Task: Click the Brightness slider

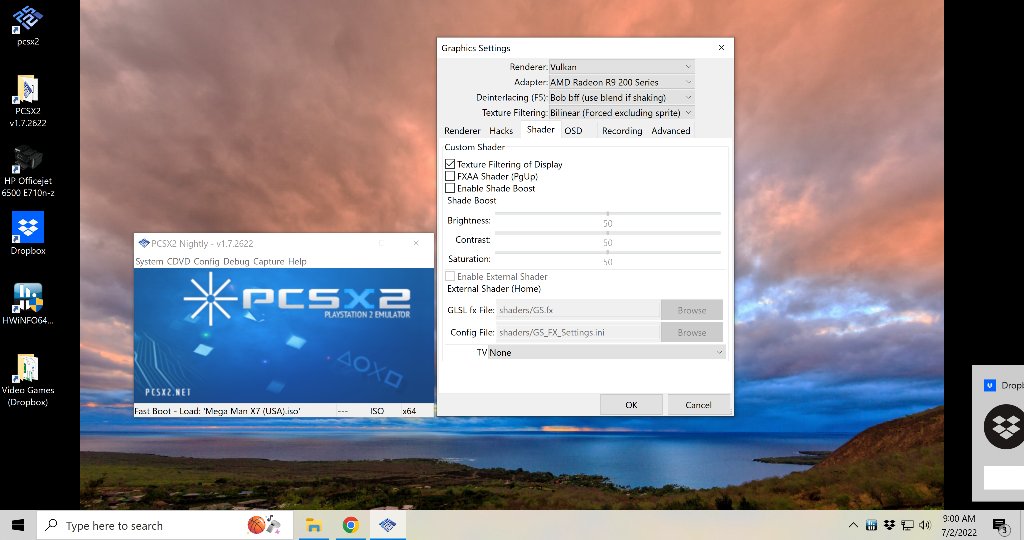Action: click(607, 214)
